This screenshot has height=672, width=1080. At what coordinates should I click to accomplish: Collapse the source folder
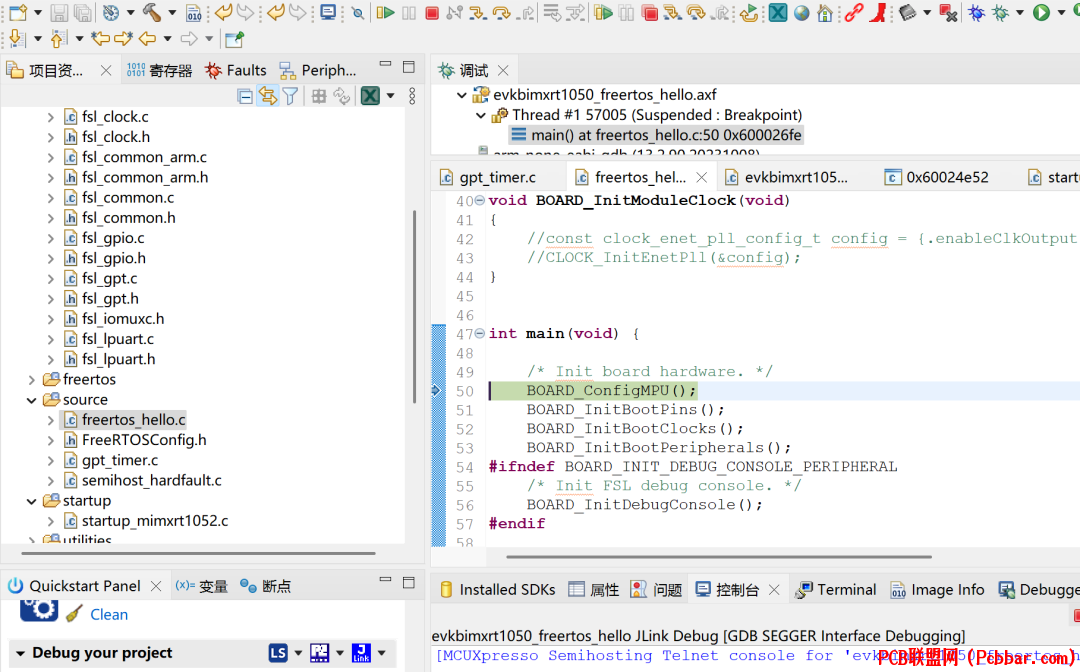coord(32,399)
